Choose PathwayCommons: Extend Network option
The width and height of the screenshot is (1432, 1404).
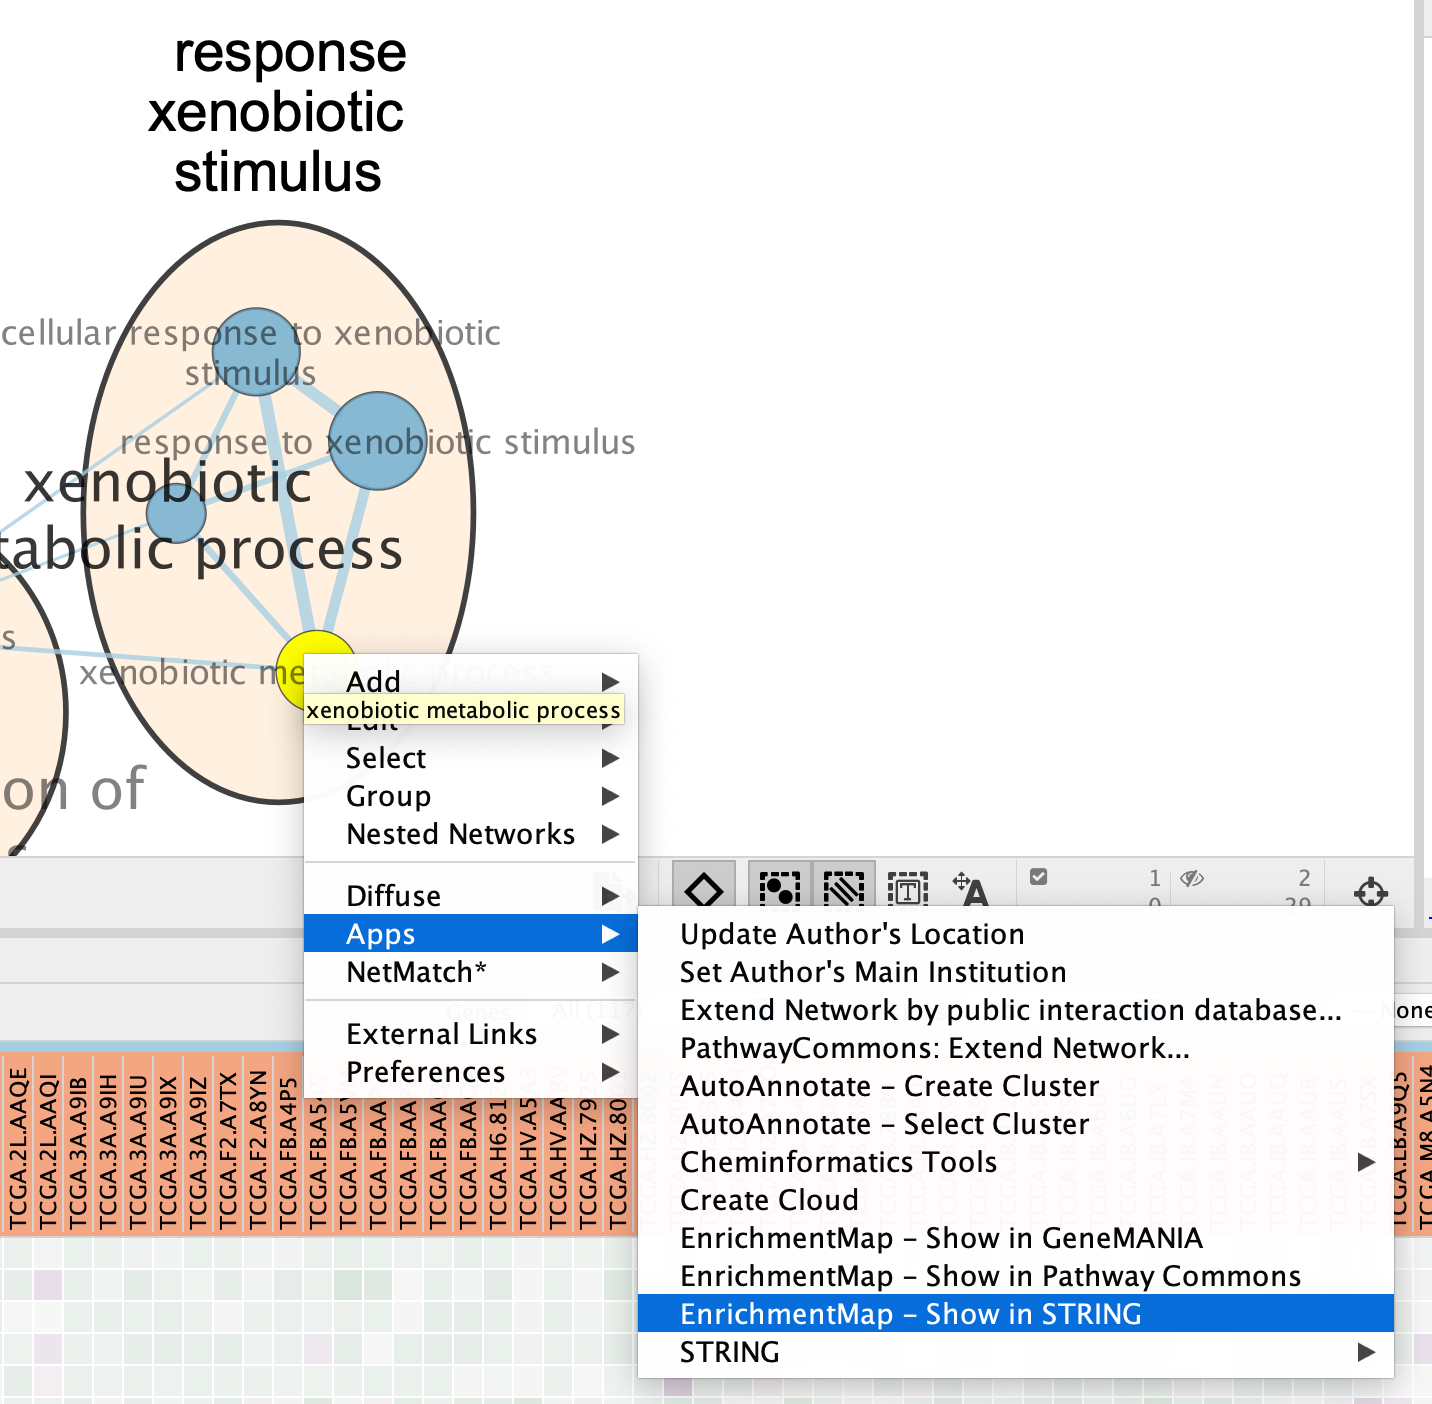(x=934, y=1048)
